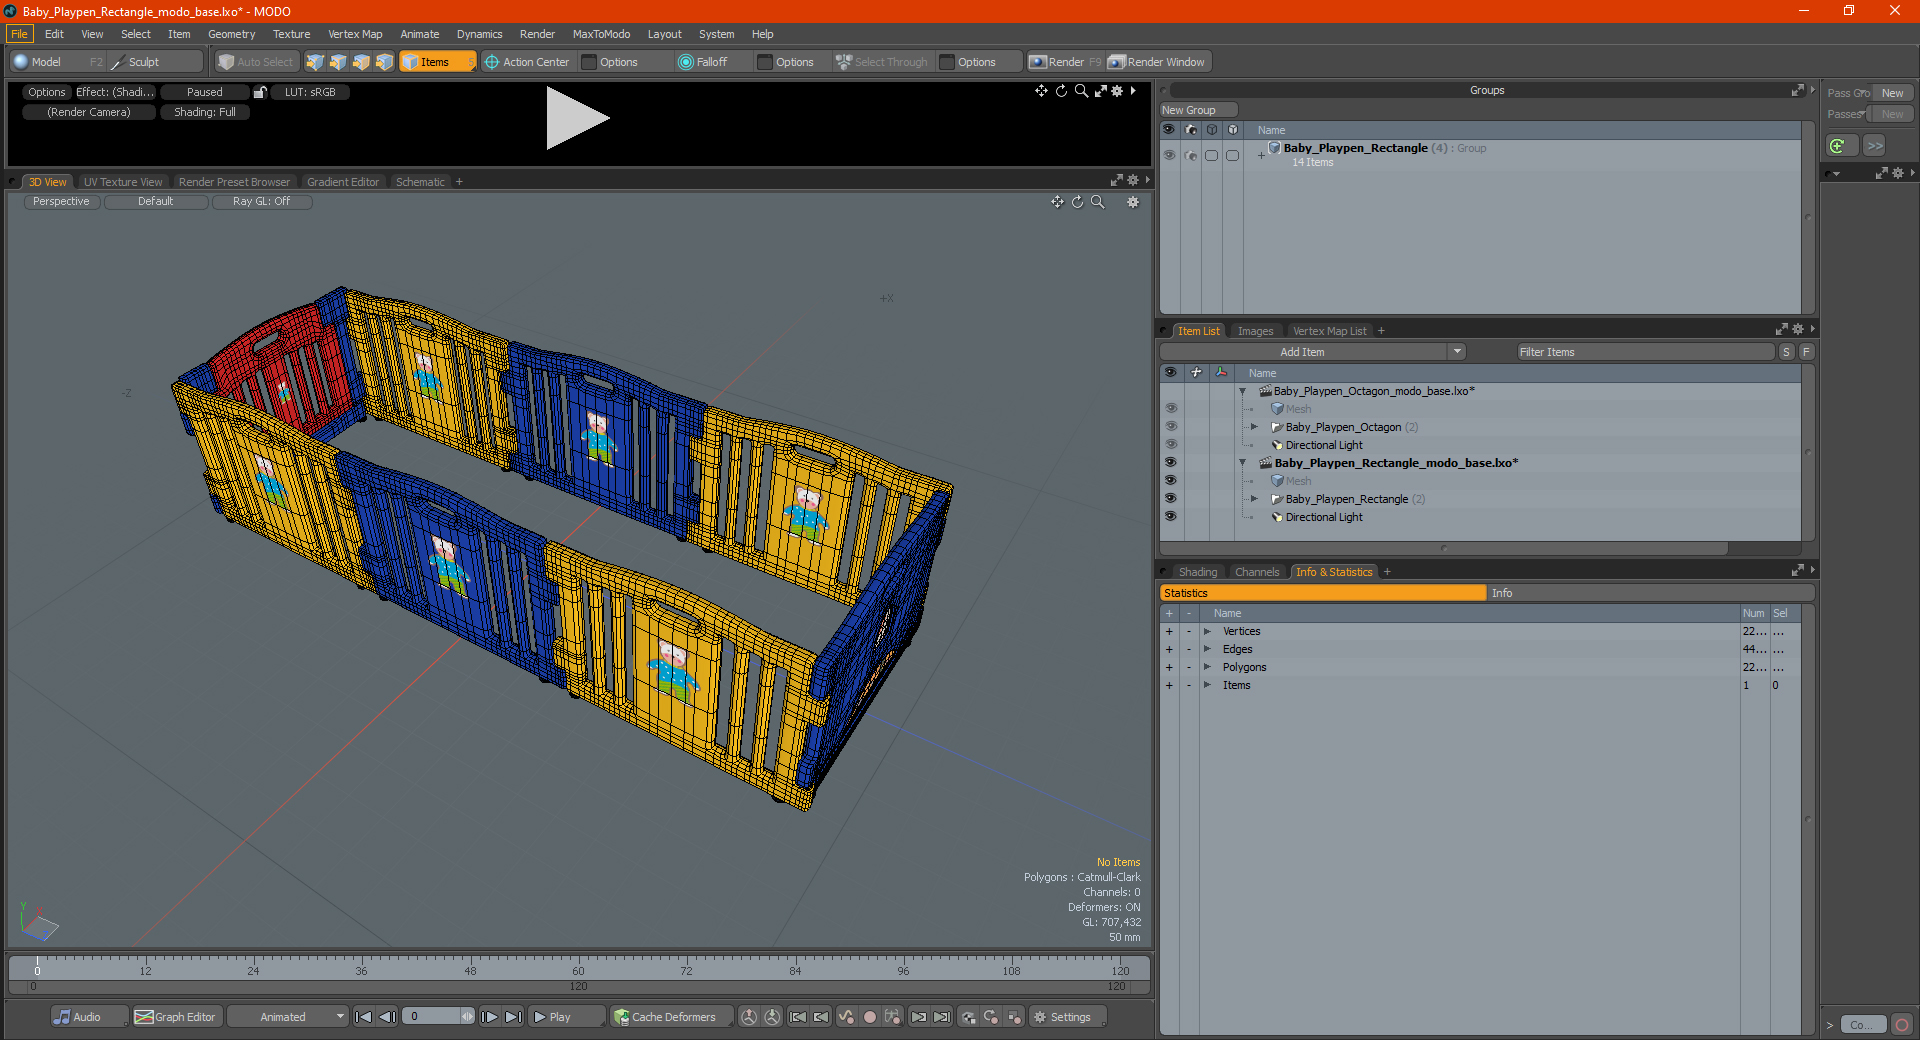Select the Action Center tool
The height and width of the screenshot is (1040, 1920).
(x=527, y=62)
